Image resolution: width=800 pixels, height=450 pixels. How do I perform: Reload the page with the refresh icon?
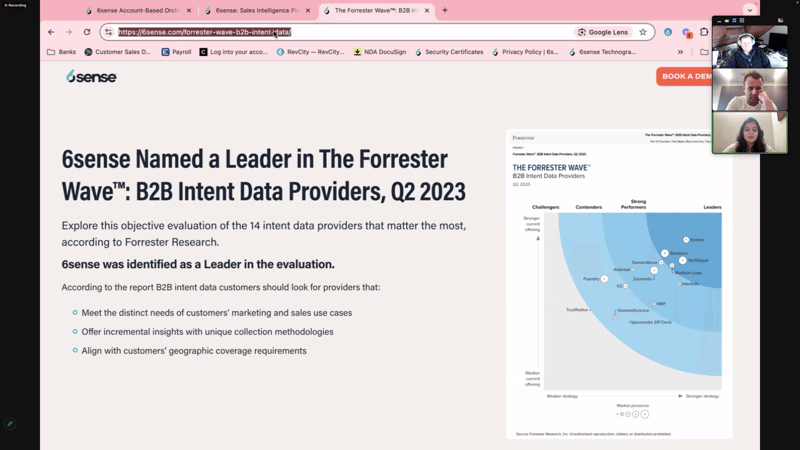coord(87,32)
